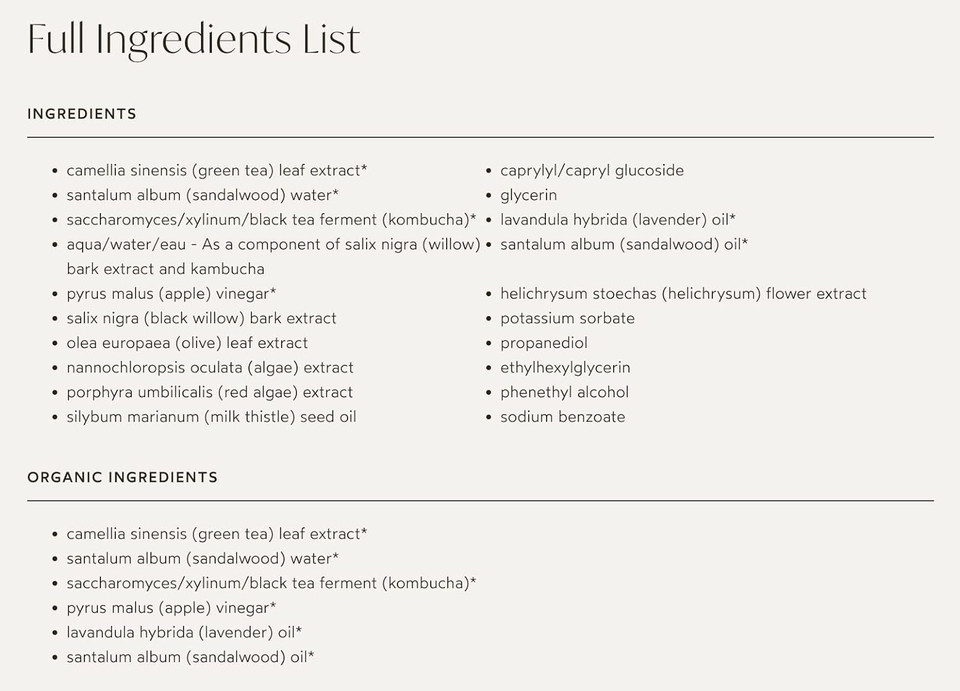
Task: Click olea europaea (olive) leaf extract
Action: 187,343
